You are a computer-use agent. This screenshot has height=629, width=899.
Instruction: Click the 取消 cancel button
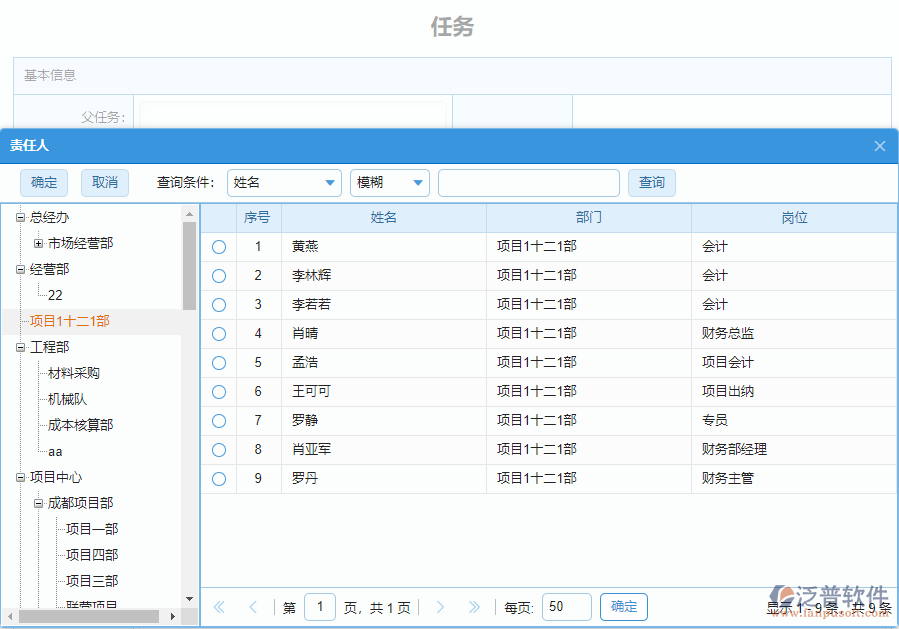pyautogui.click(x=103, y=183)
